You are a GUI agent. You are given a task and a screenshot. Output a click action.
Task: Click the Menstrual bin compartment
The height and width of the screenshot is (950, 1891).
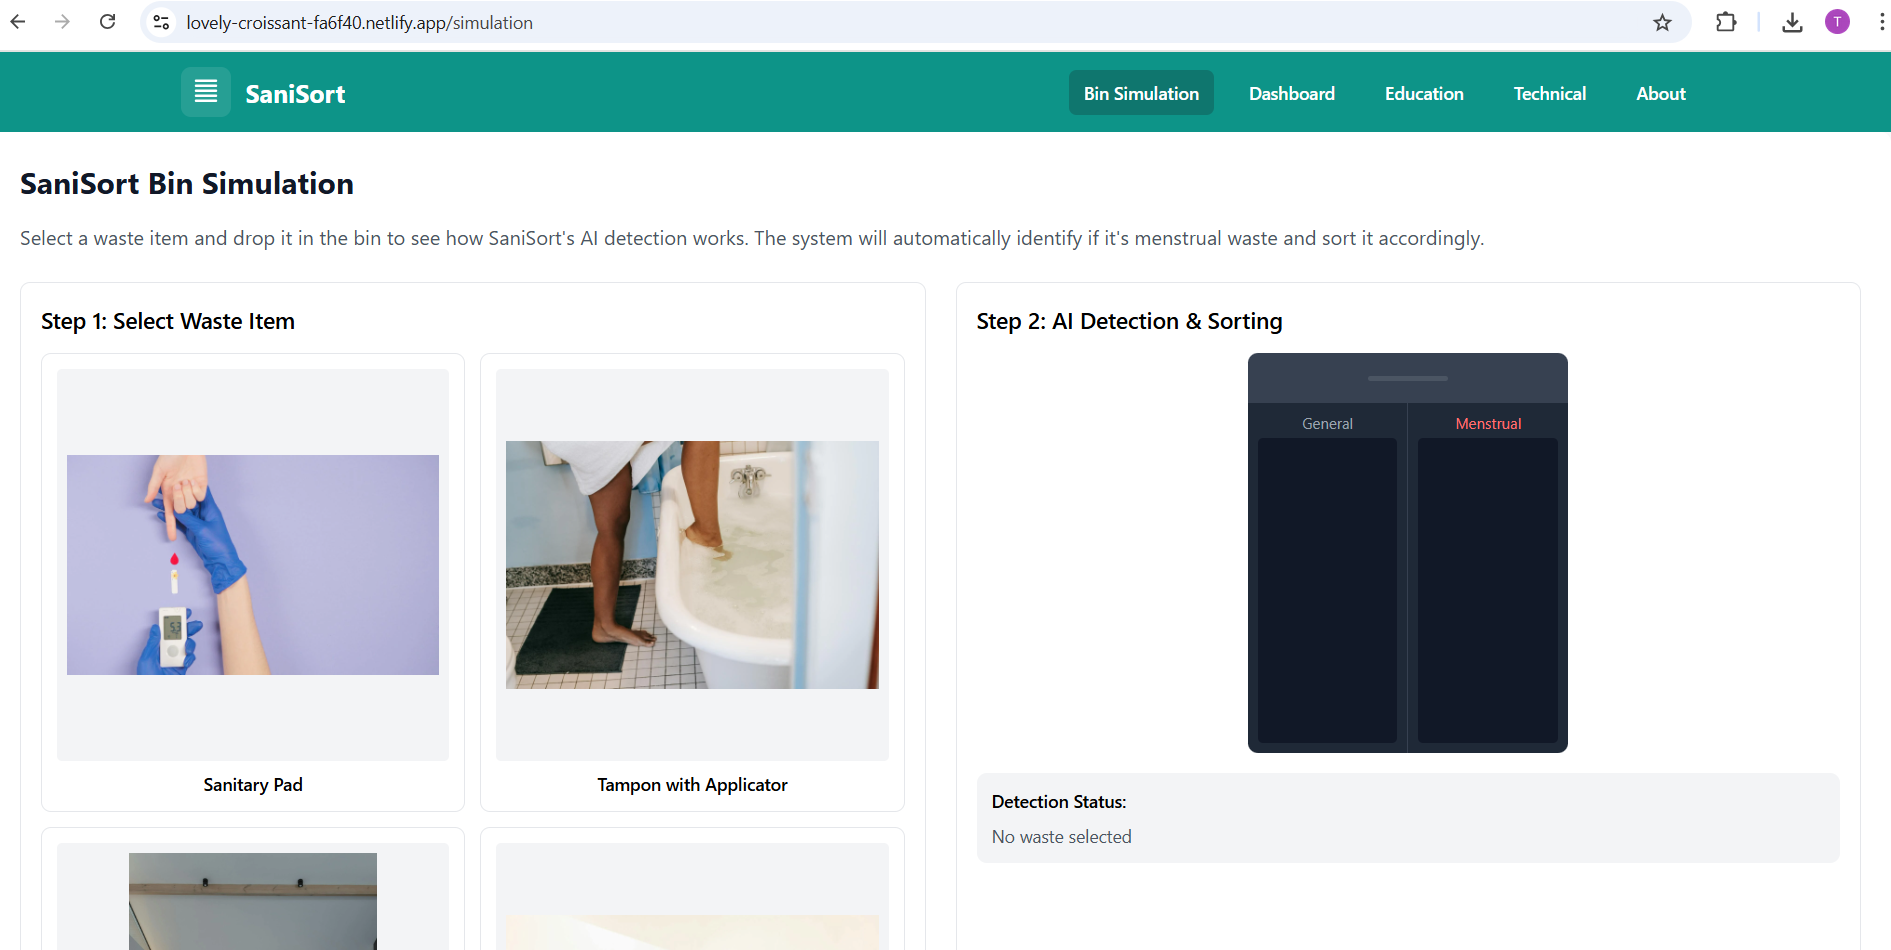coord(1488,590)
